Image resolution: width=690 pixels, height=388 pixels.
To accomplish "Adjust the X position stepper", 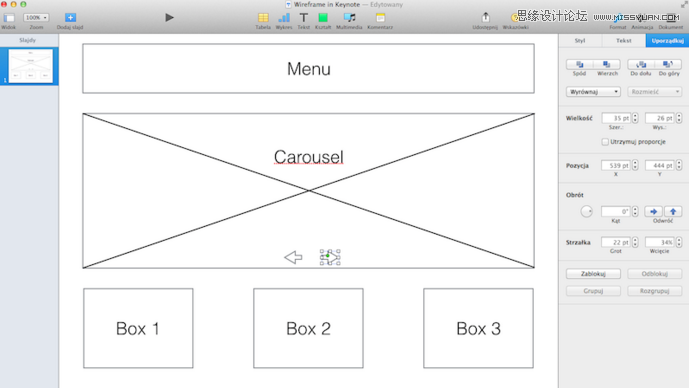I will [x=635, y=165].
